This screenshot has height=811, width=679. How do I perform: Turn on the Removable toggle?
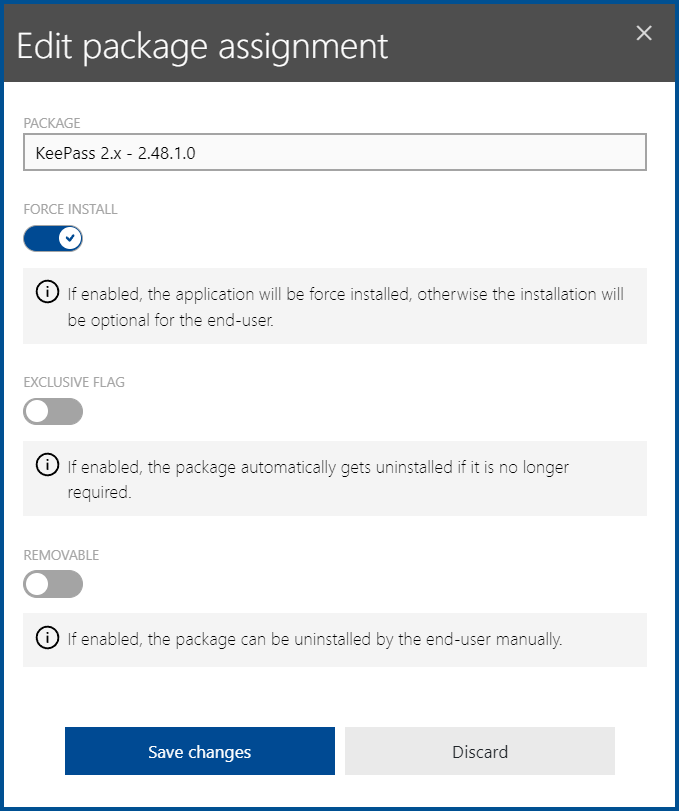click(53, 584)
